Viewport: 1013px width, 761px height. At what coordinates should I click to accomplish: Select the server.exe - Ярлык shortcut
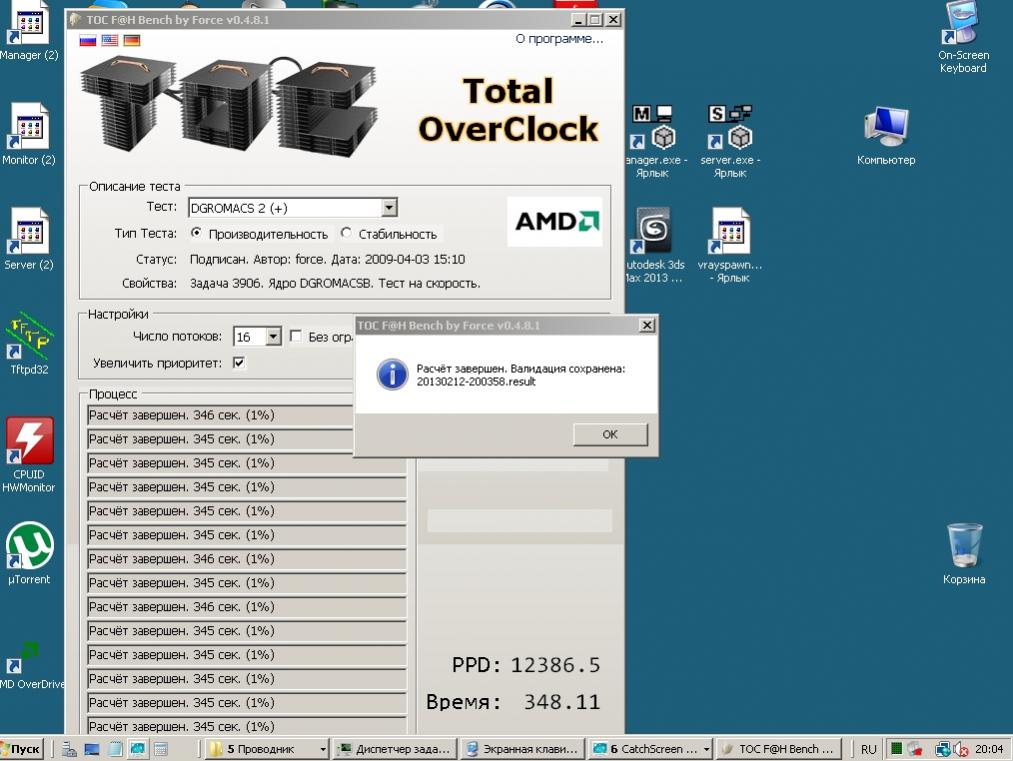point(730,142)
